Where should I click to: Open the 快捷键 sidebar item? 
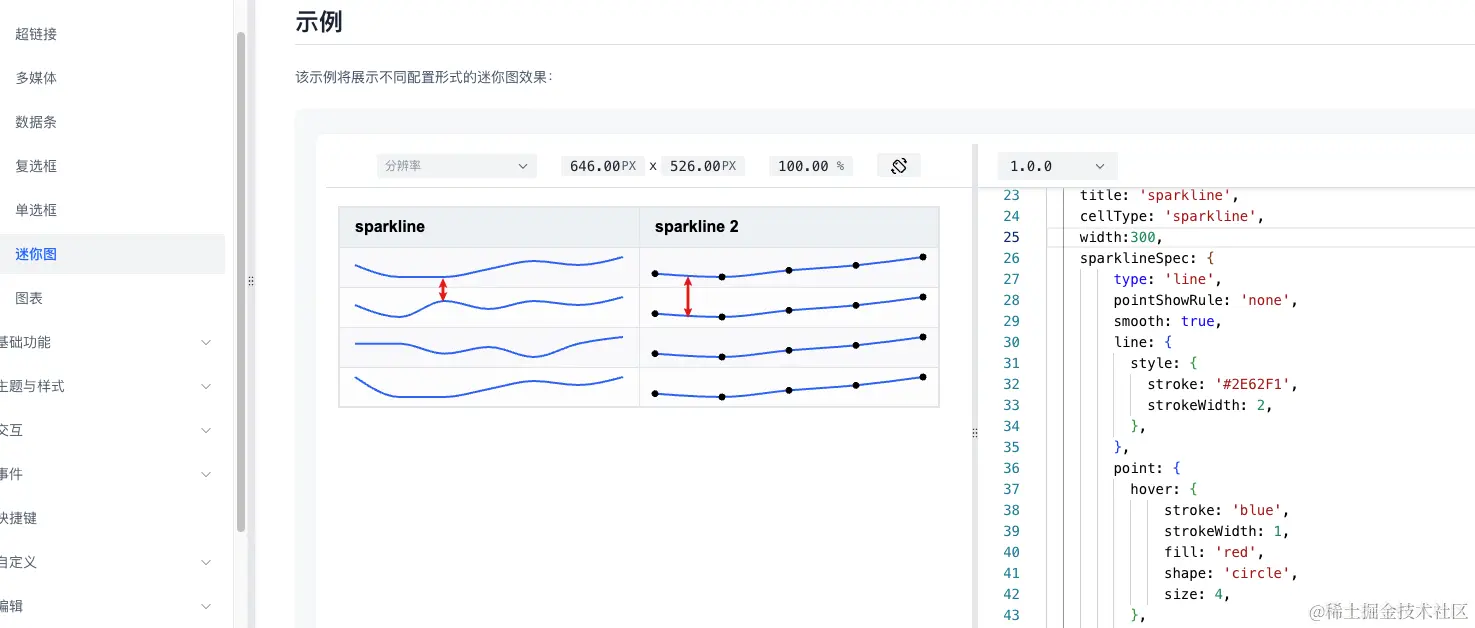click(20, 518)
